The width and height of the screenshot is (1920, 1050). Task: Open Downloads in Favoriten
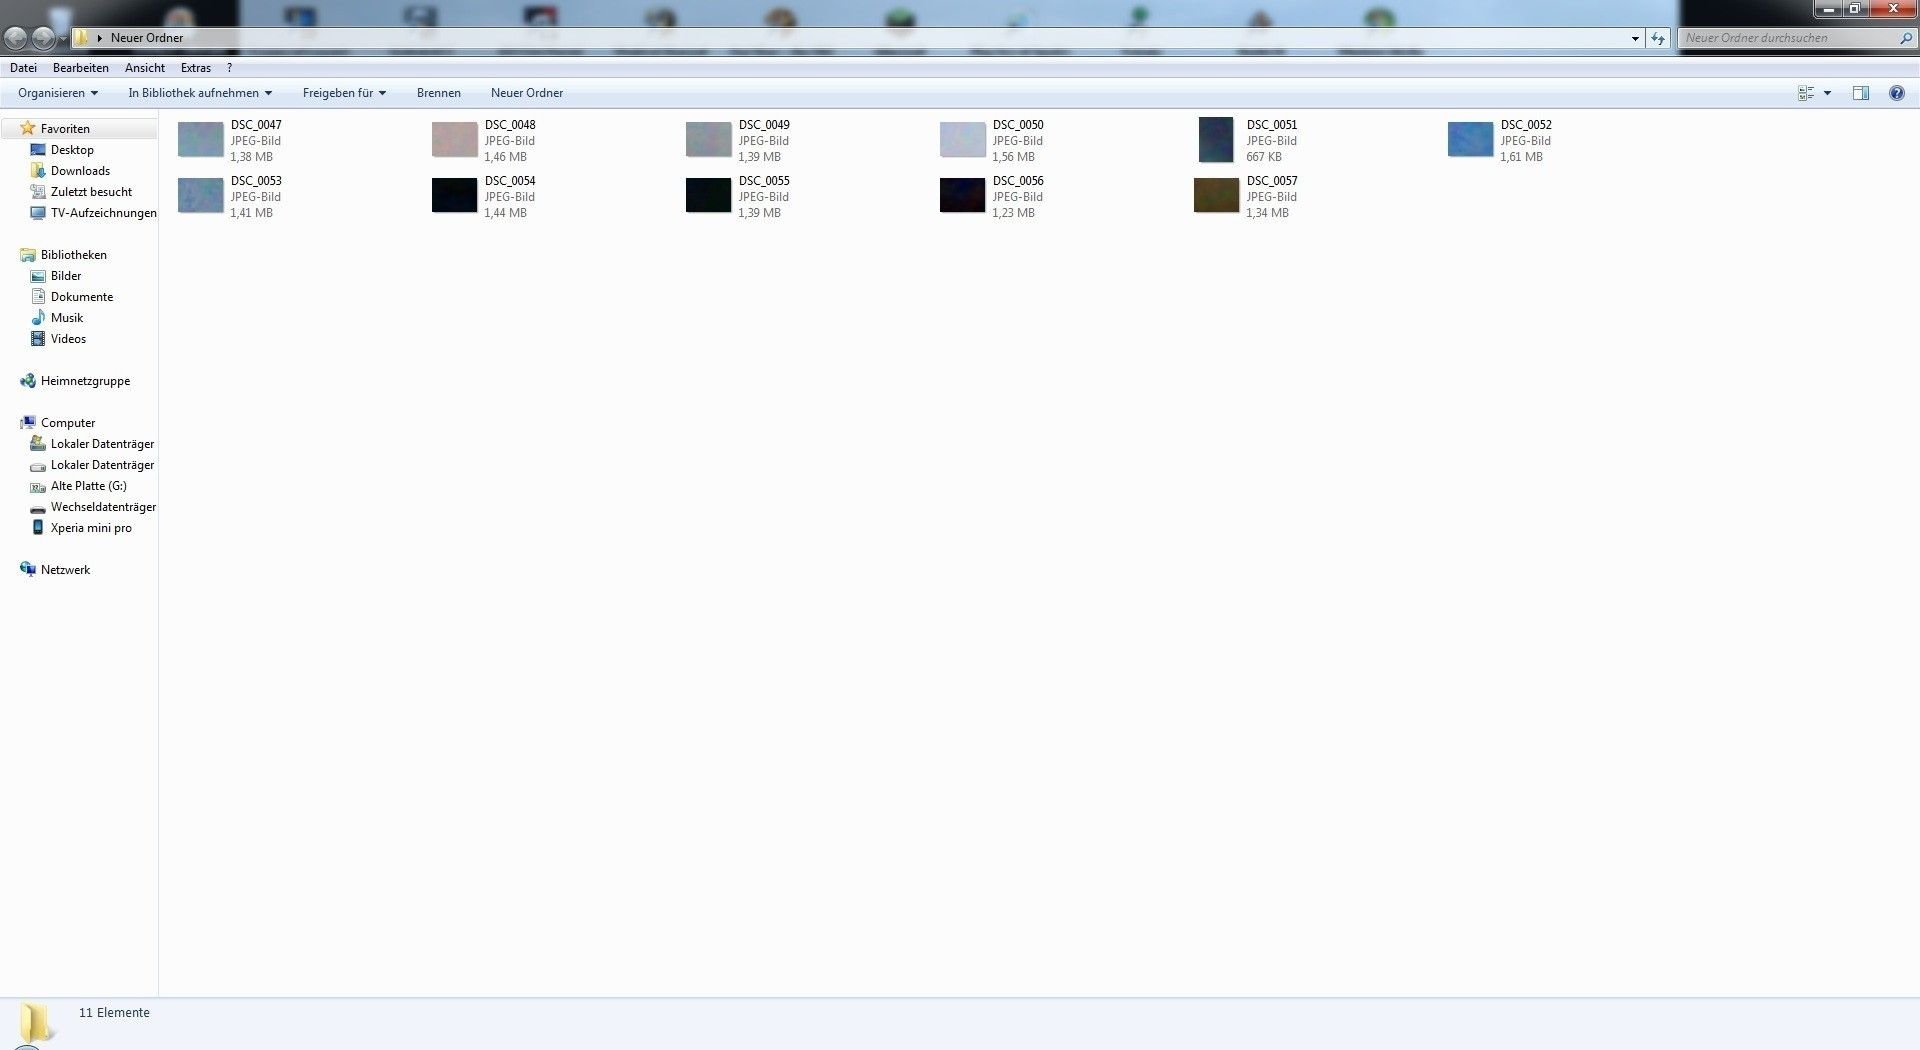[80, 171]
